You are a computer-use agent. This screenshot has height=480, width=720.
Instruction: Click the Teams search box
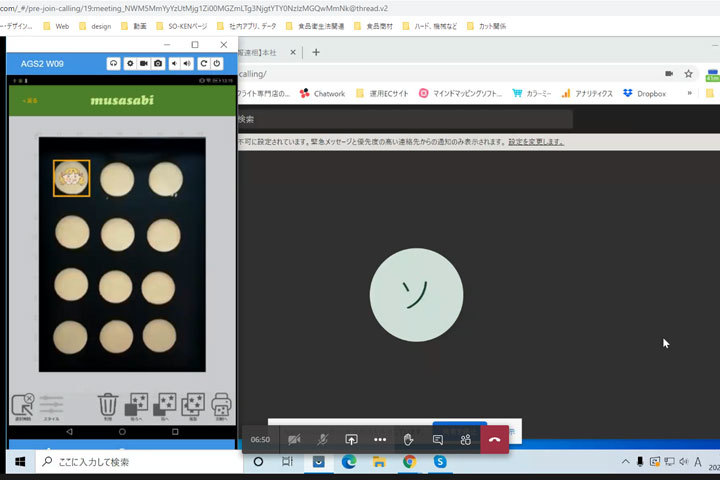[404, 119]
